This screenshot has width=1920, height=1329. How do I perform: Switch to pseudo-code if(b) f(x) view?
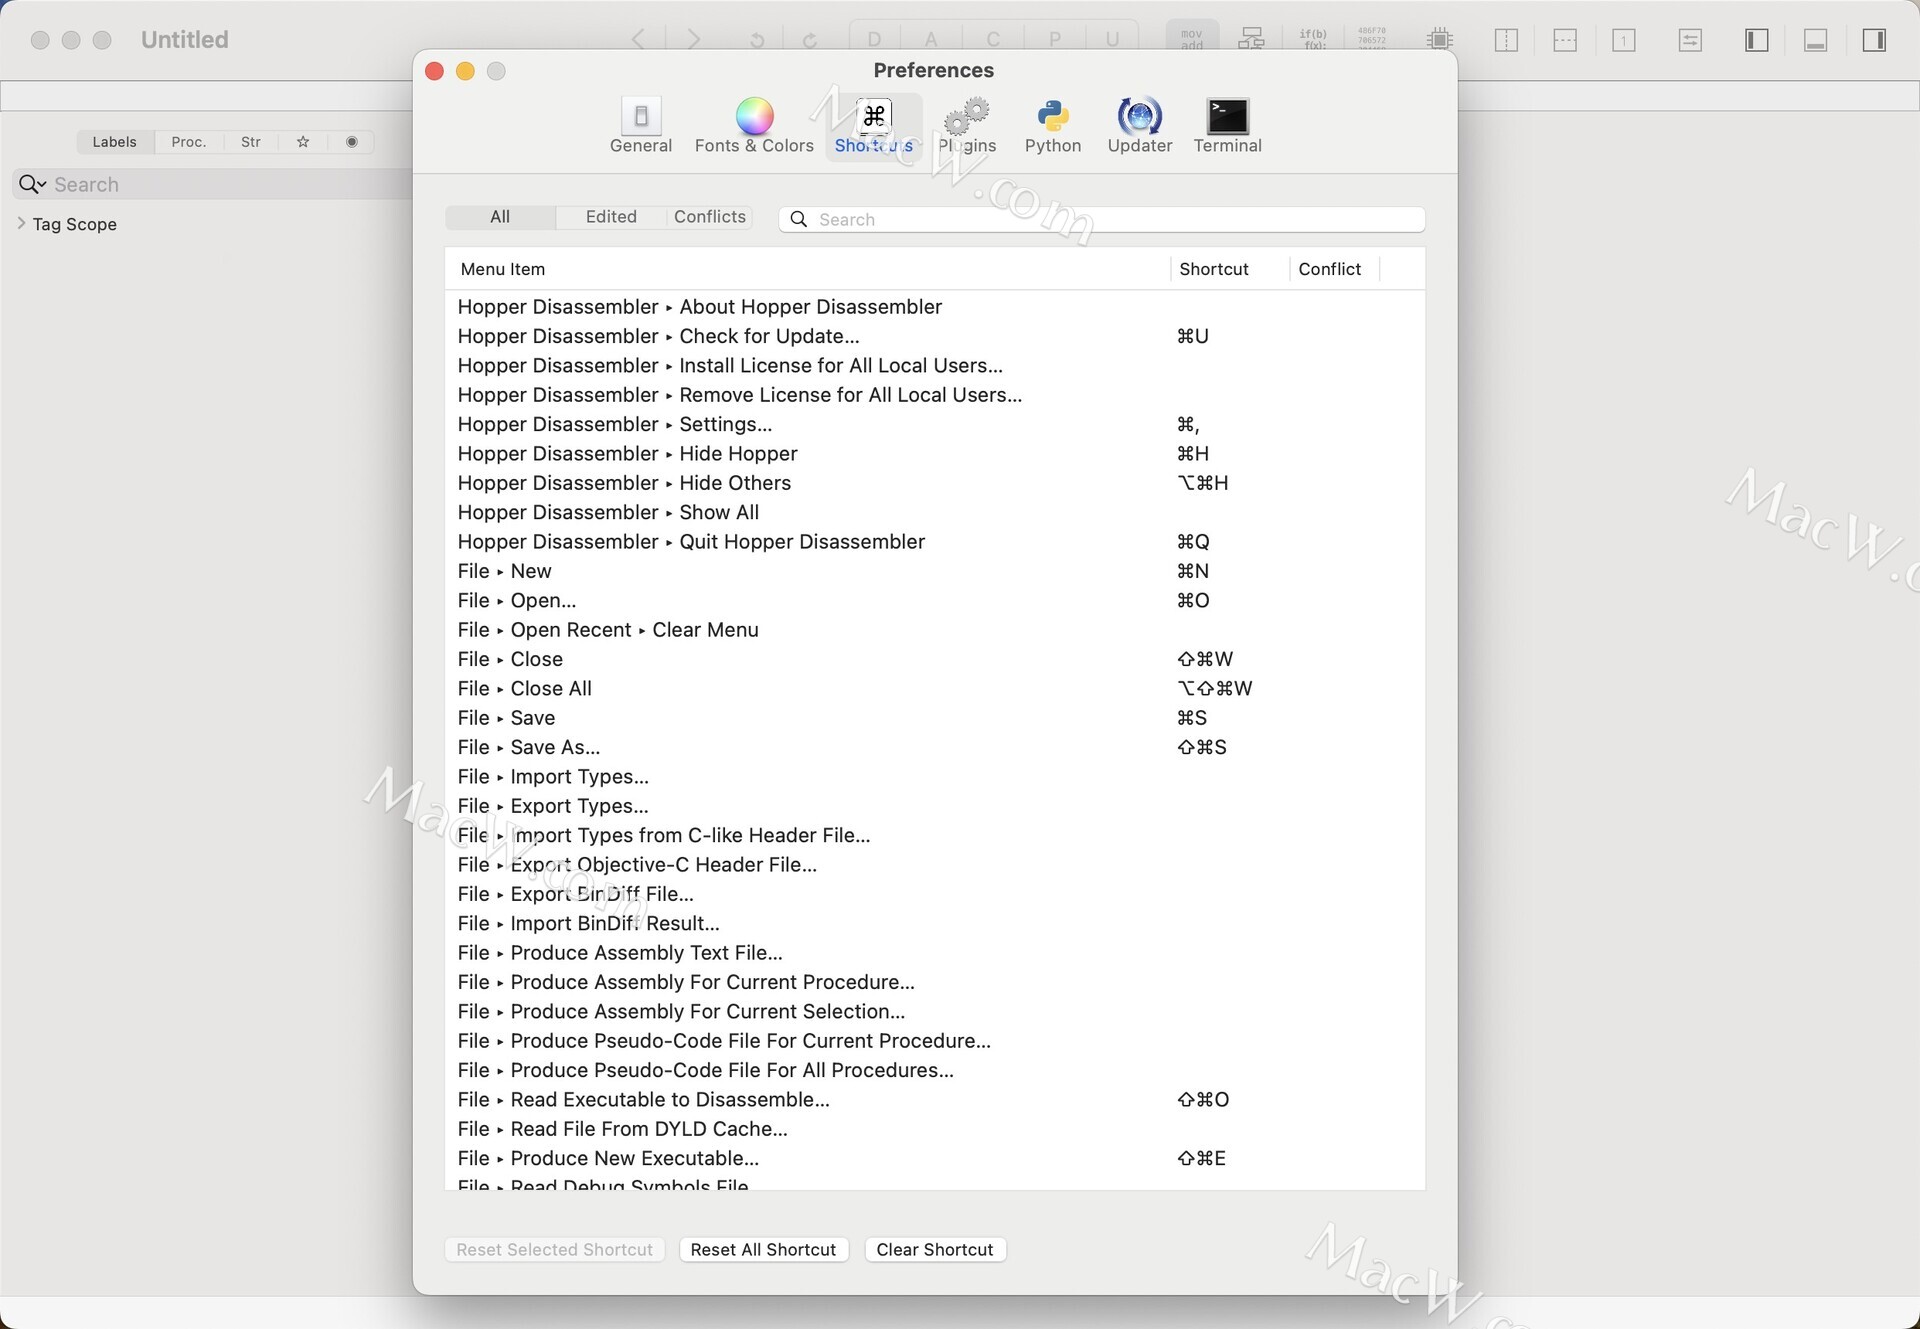tap(1313, 39)
